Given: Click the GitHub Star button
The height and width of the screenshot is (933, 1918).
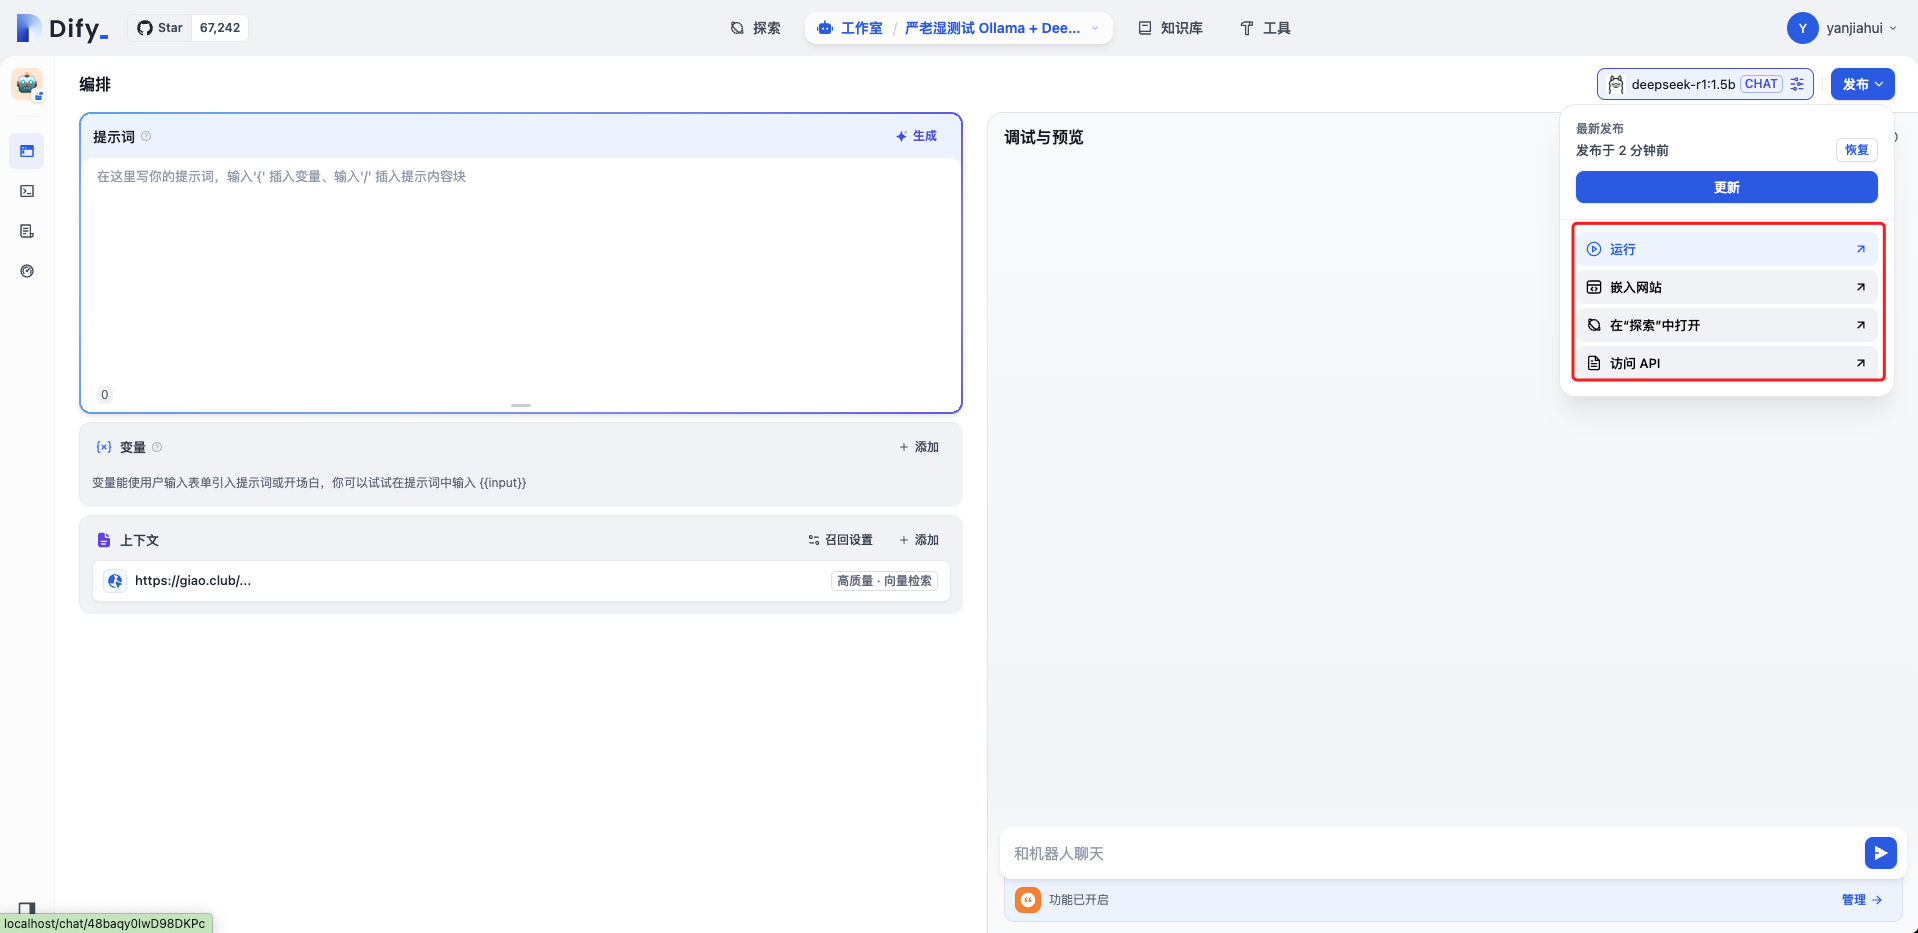Looking at the screenshot, I should (161, 28).
